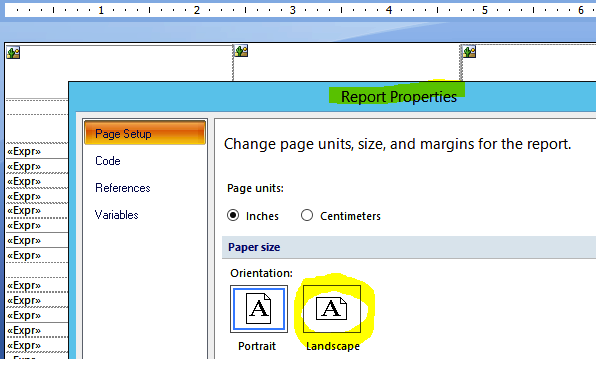Switch to the Code tab

[x=108, y=161]
